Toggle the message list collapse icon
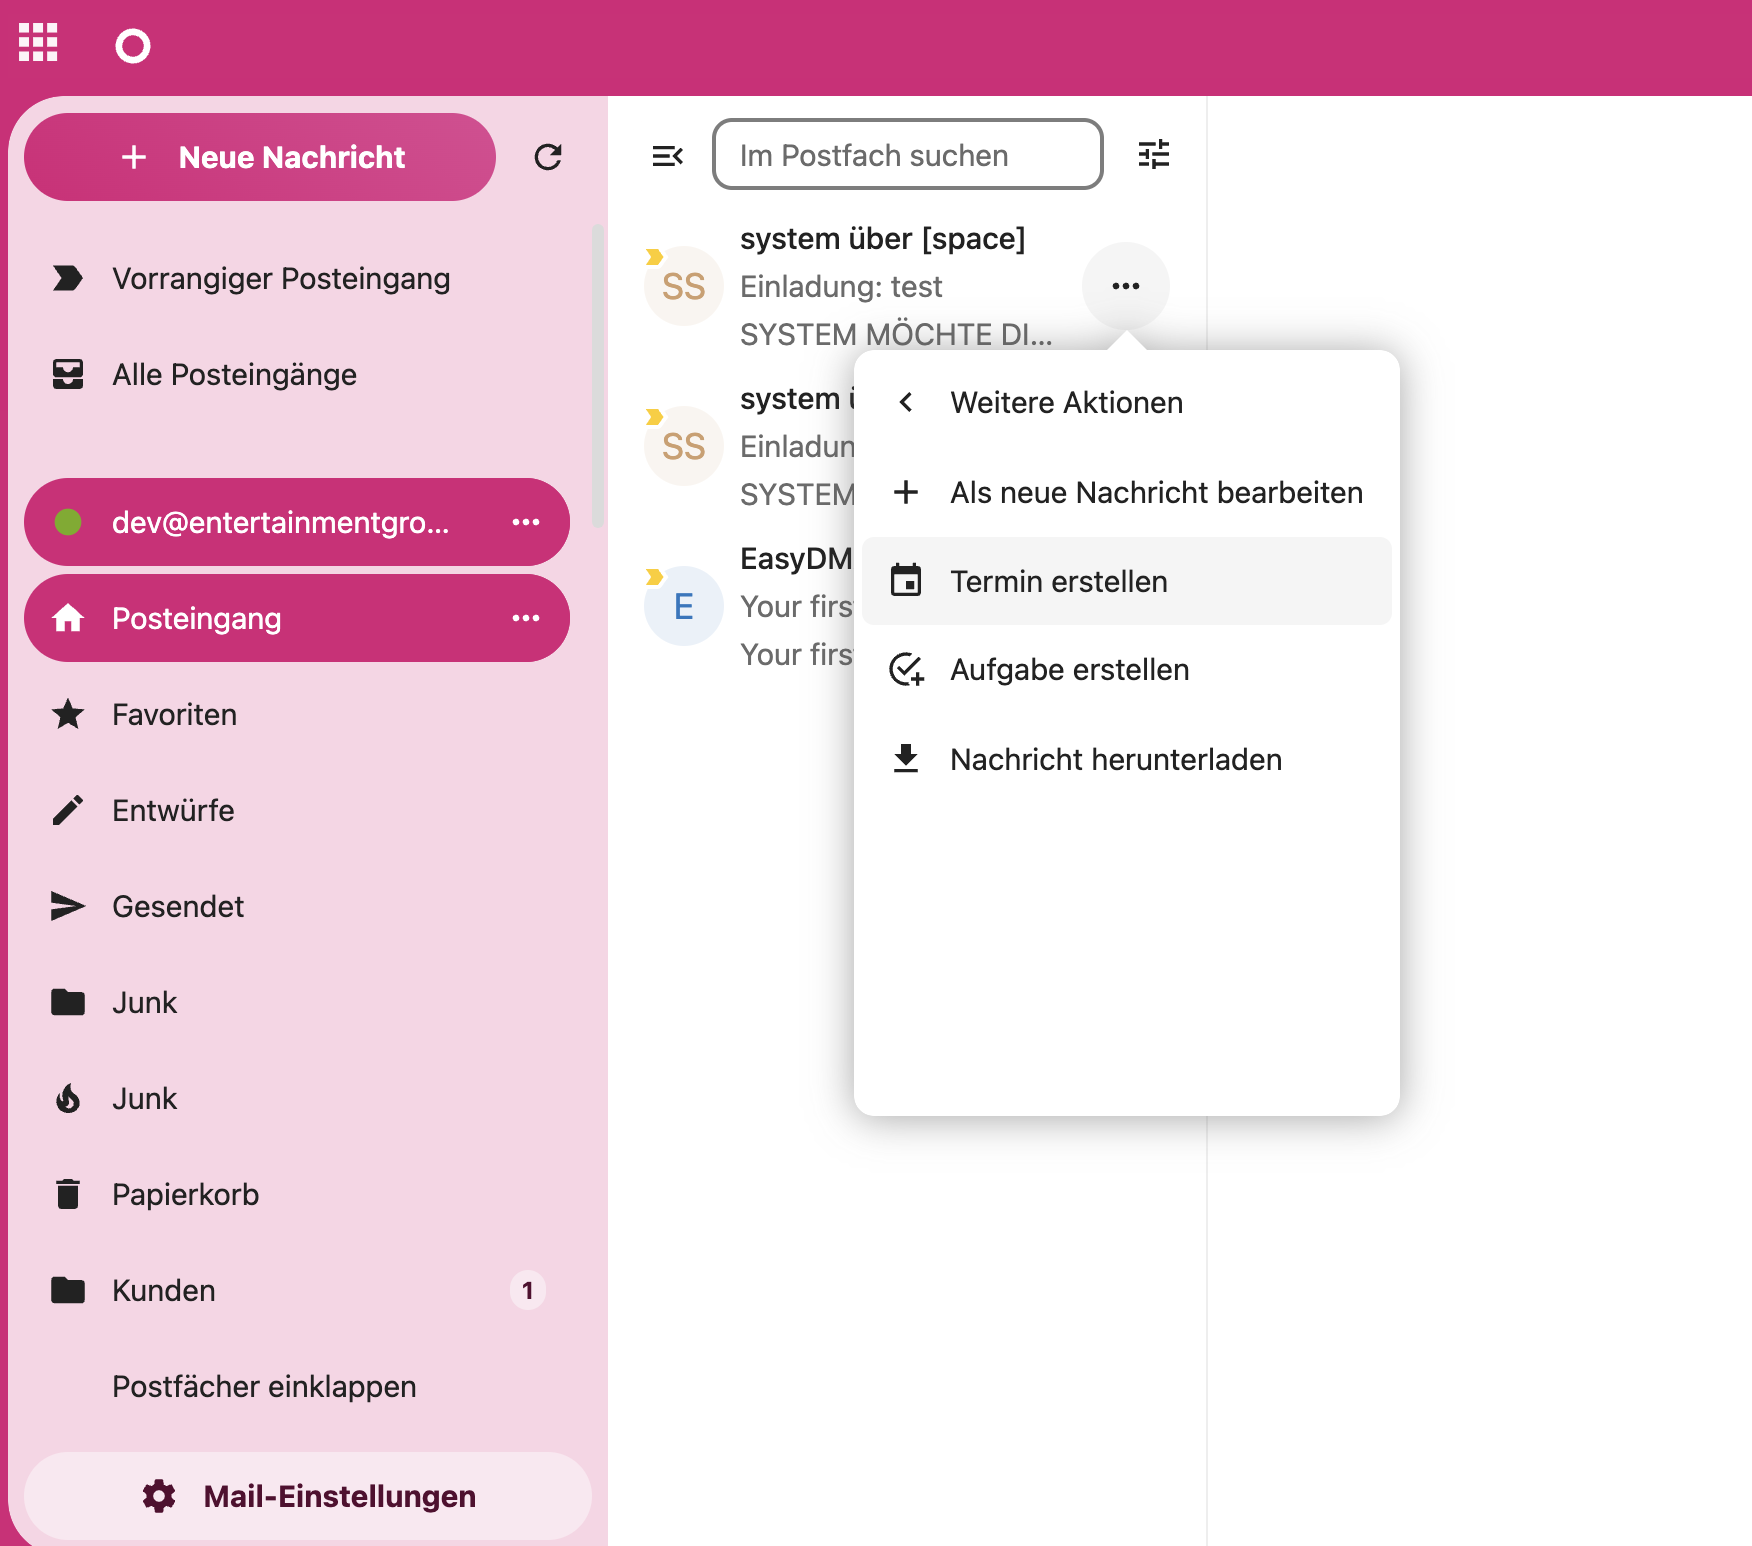Viewport: 1752px width, 1546px height. pos(667,156)
